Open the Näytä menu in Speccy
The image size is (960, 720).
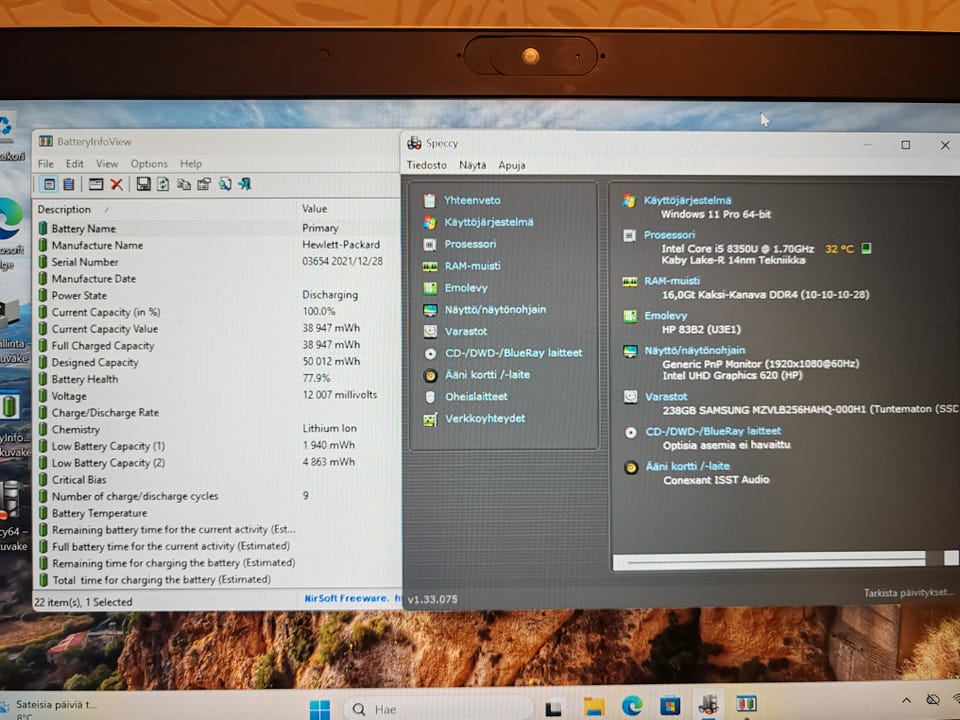tap(473, 165)
